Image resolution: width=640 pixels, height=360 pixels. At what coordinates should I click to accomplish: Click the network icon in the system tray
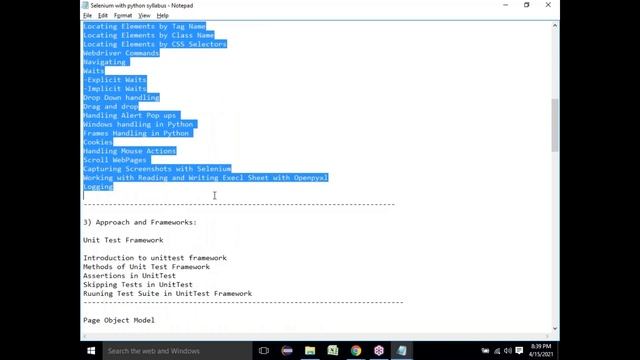(497, 351)
